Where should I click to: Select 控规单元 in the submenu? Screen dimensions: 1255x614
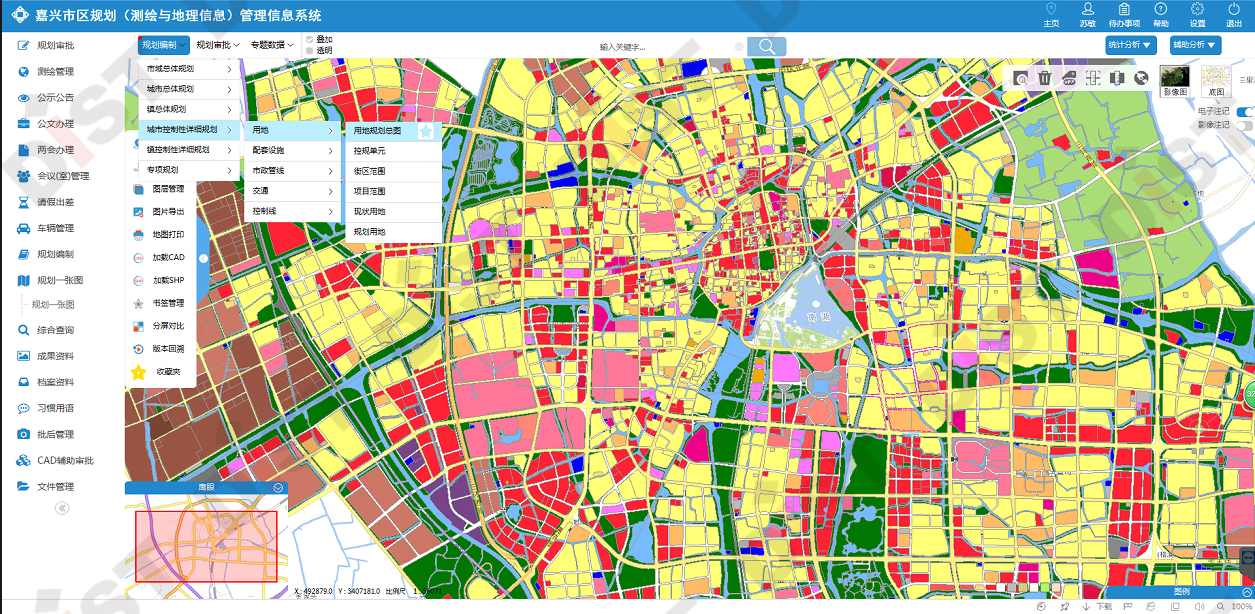click(x=370, y=151)
